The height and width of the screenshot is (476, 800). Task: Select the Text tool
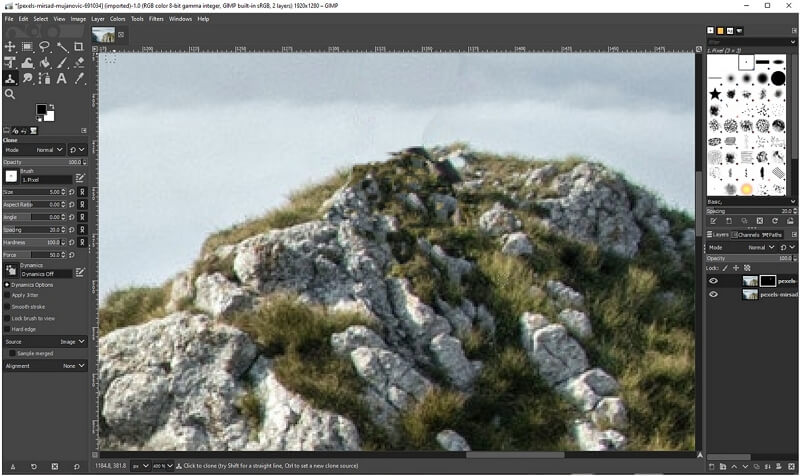(62, 79)
